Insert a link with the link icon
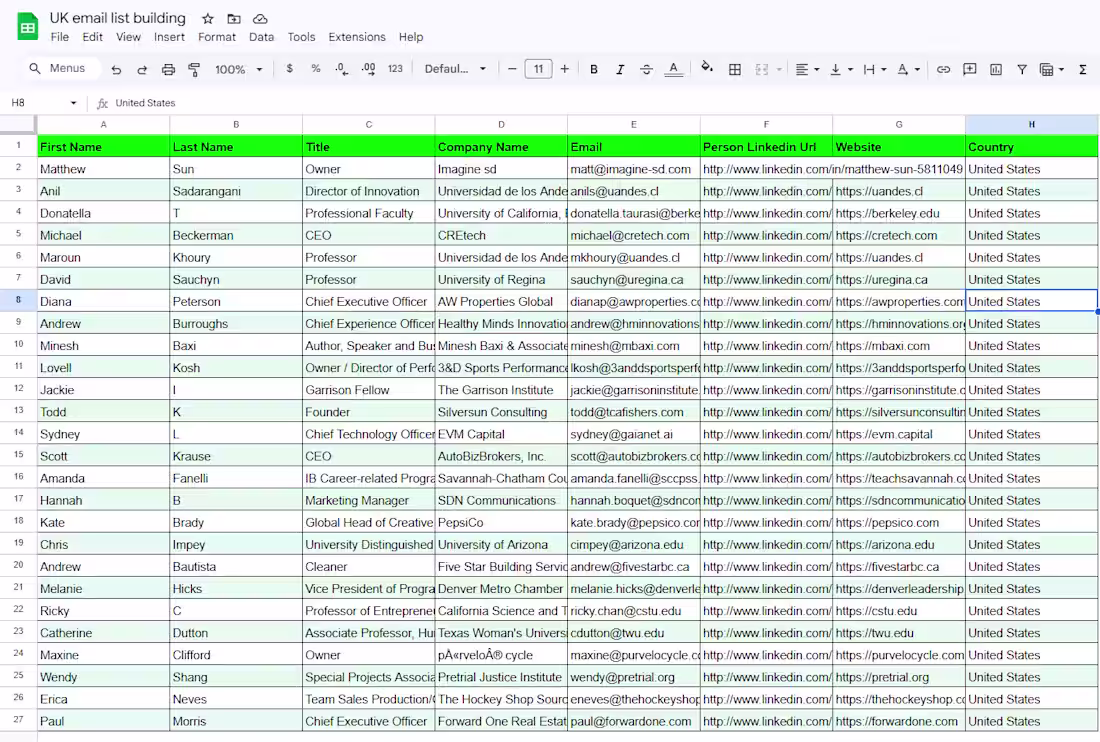This screenshot has height=742, width=1100. 943,69
